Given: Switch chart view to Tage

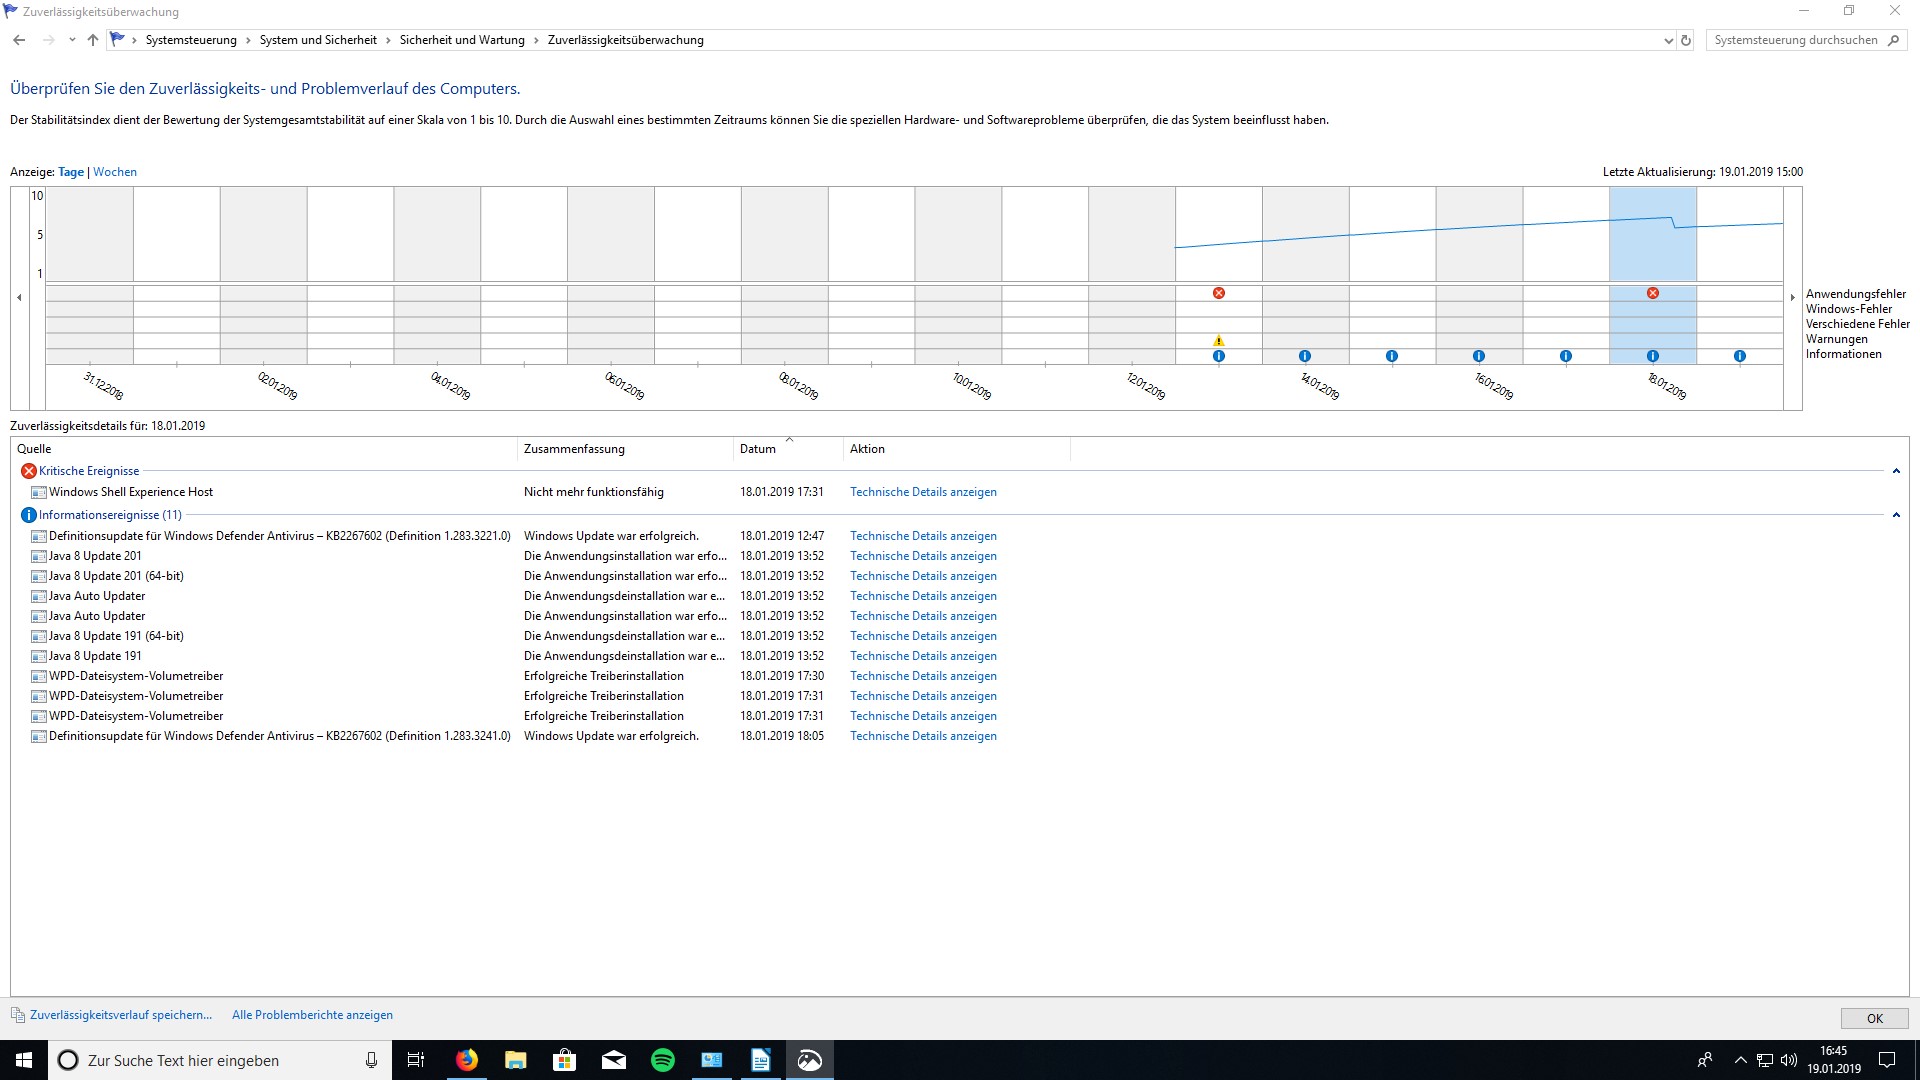Looking at the screenshot, I should point(71,172).
